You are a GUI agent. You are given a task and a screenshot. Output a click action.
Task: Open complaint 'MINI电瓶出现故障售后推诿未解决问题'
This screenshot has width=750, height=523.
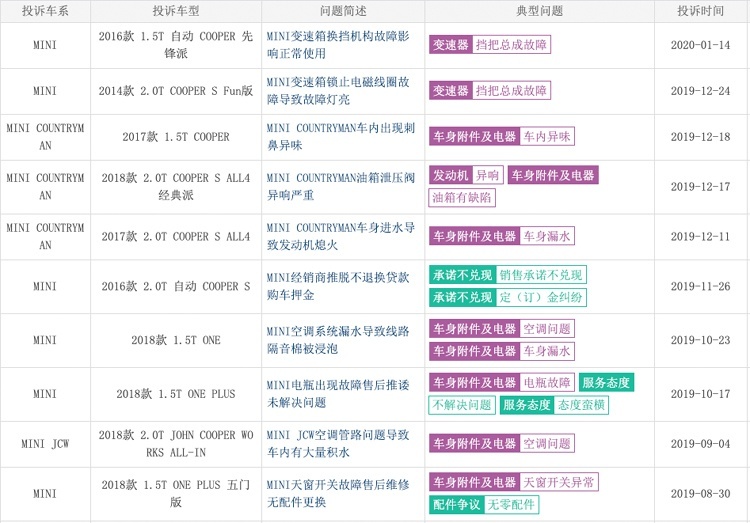[338, 394]
